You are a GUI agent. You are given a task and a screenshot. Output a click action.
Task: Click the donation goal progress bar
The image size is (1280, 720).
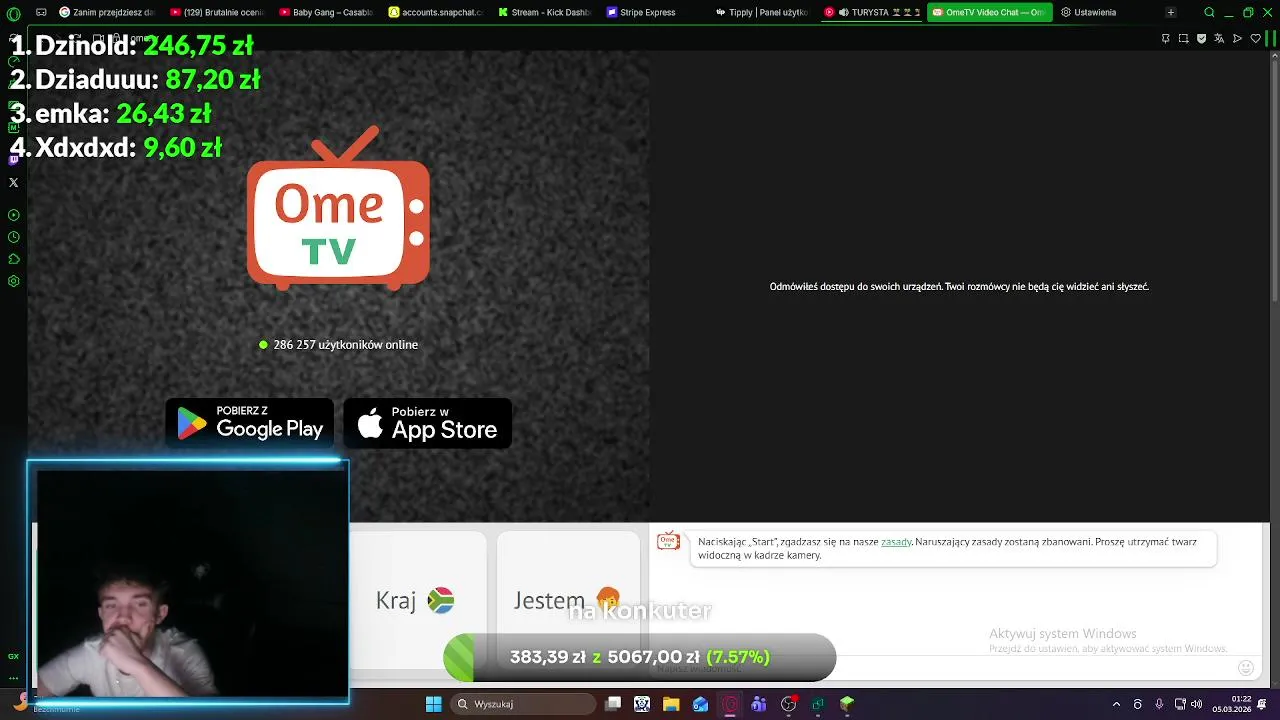tap(640, 657)
